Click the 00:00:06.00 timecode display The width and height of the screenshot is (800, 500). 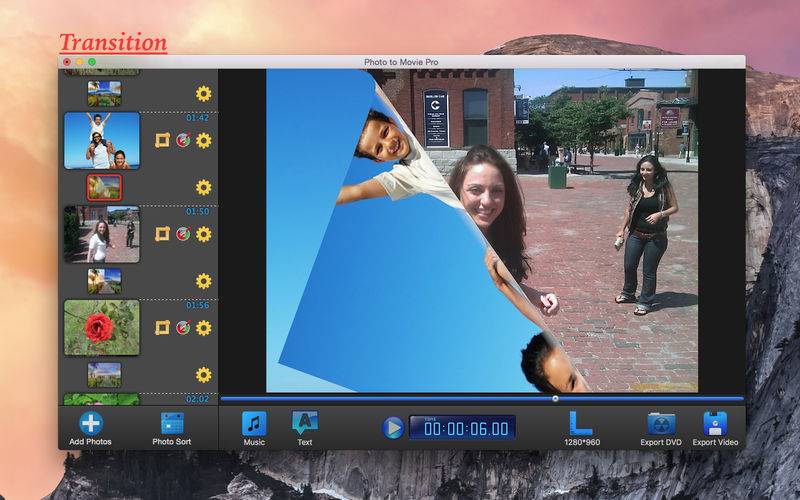click(x=462, y=428)
